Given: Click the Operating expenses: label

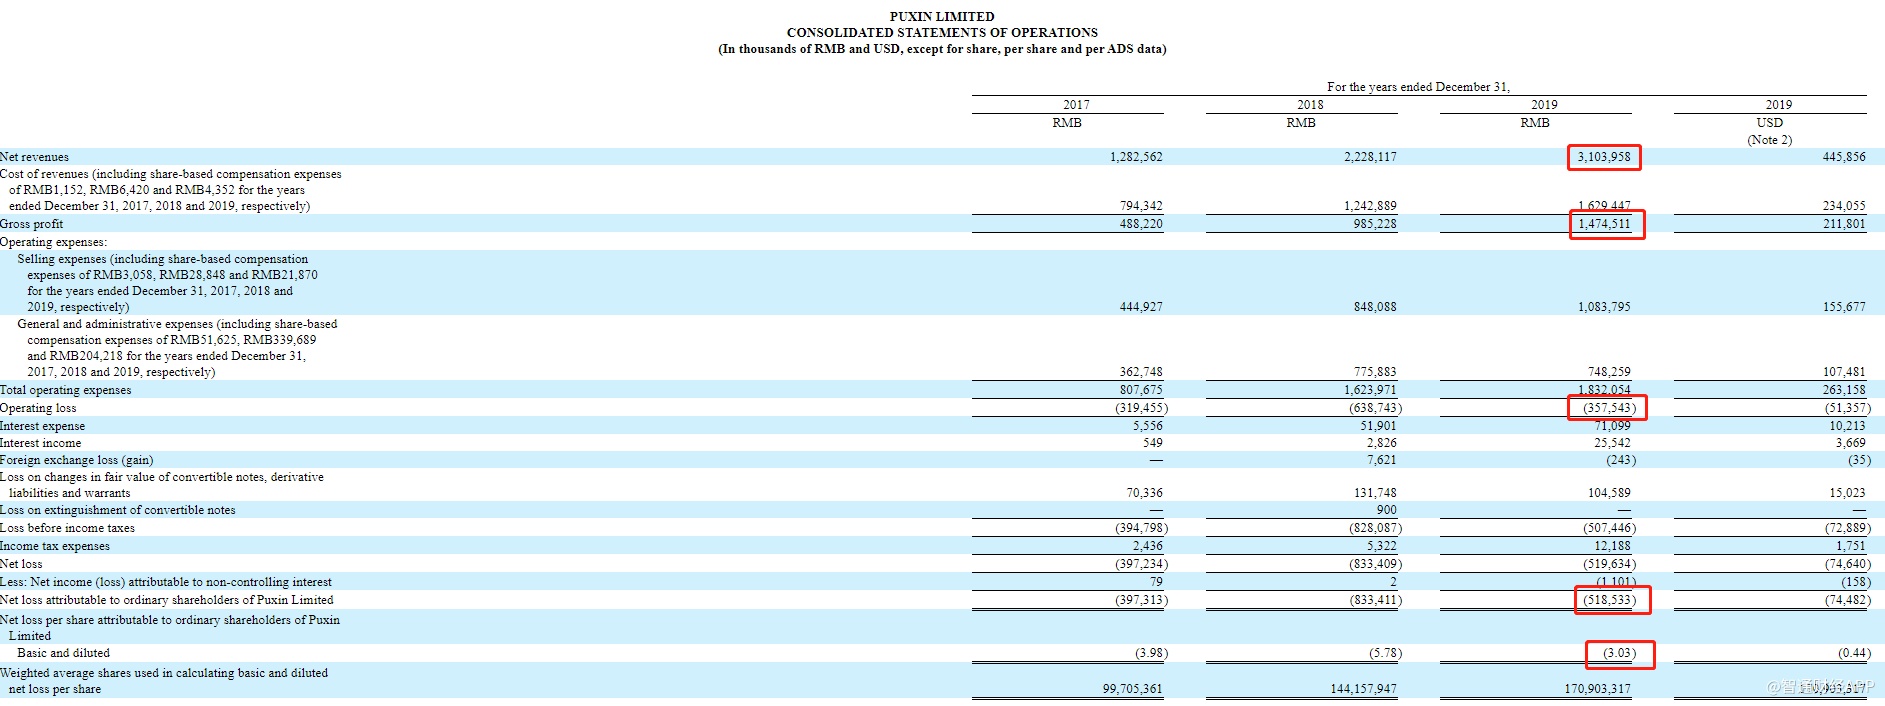Looking at the screenshot, I should tap(53, 242).
